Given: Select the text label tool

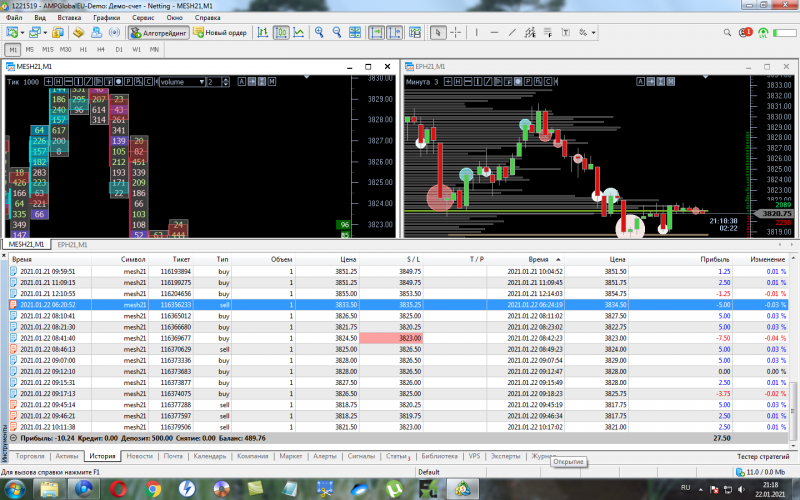Looking at the screenshot, I should click(565, 33).
